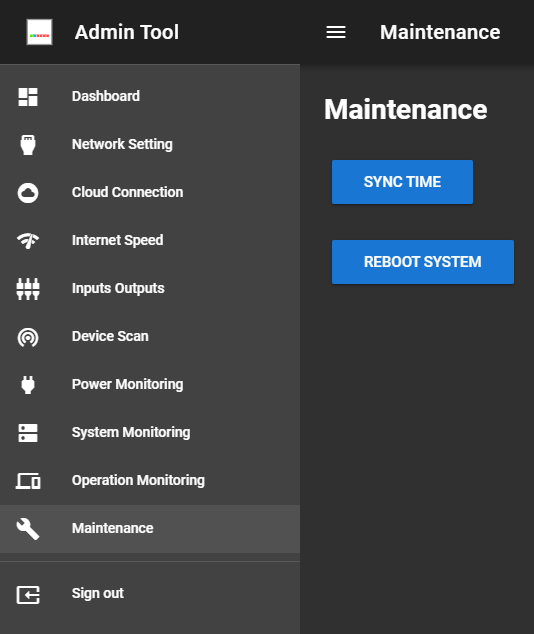Click the Power Monitoring plug icon

(x=28, y=385)
